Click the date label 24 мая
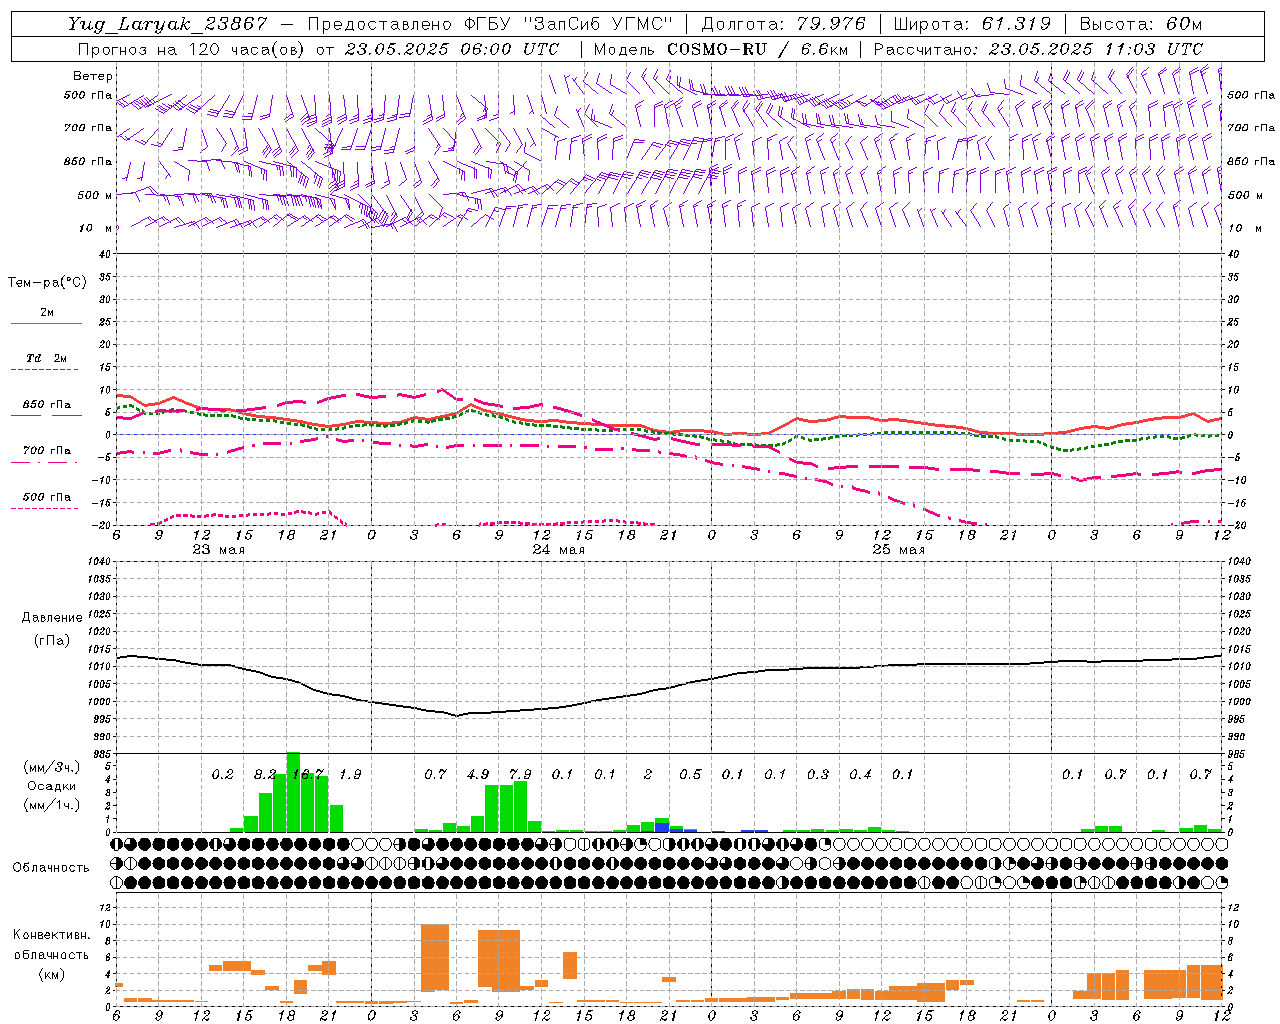 click(559, 549)
